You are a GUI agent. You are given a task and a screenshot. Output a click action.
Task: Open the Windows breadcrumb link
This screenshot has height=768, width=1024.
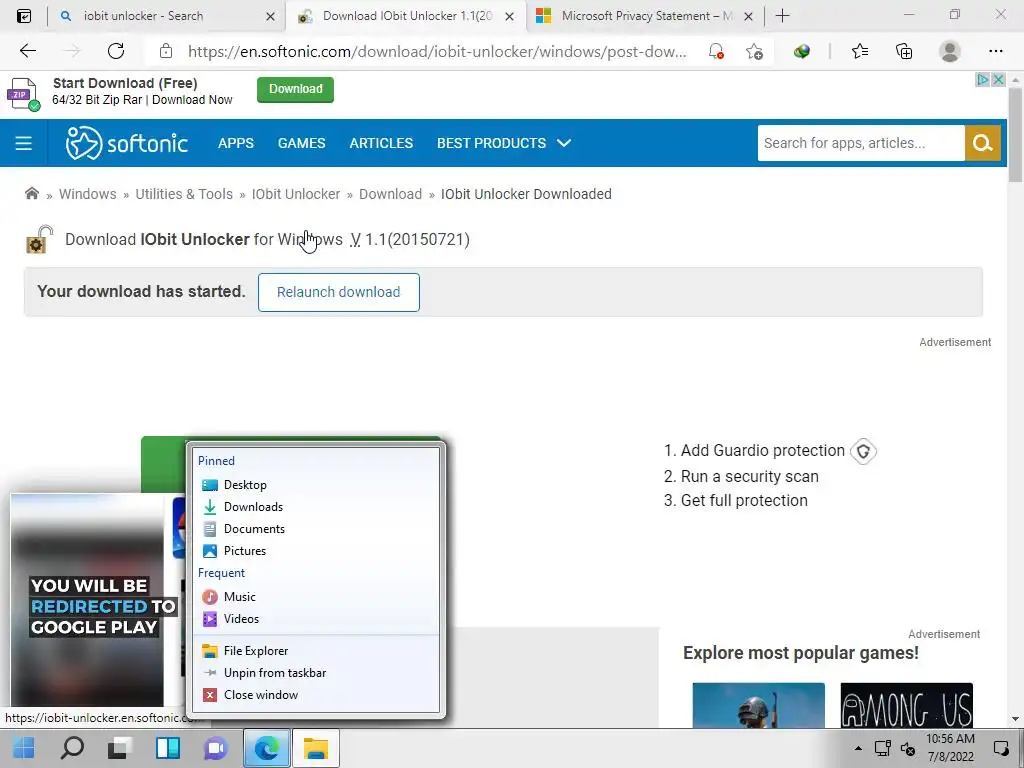pos(88,194)
